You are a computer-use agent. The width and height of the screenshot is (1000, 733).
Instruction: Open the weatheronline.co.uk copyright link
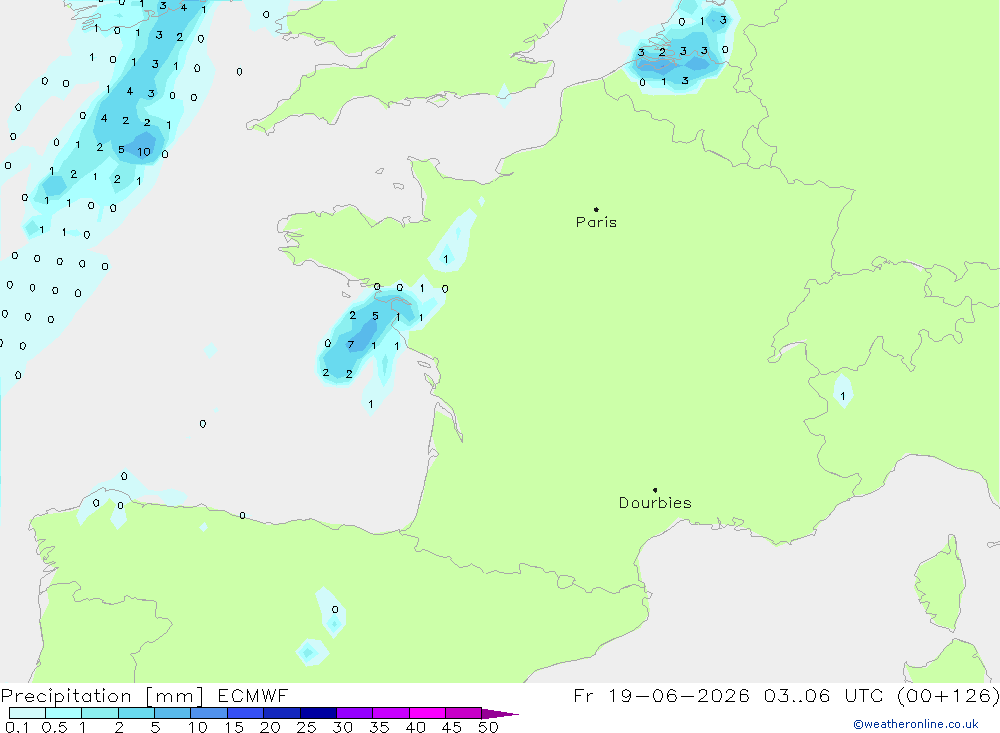click(916, 724)
